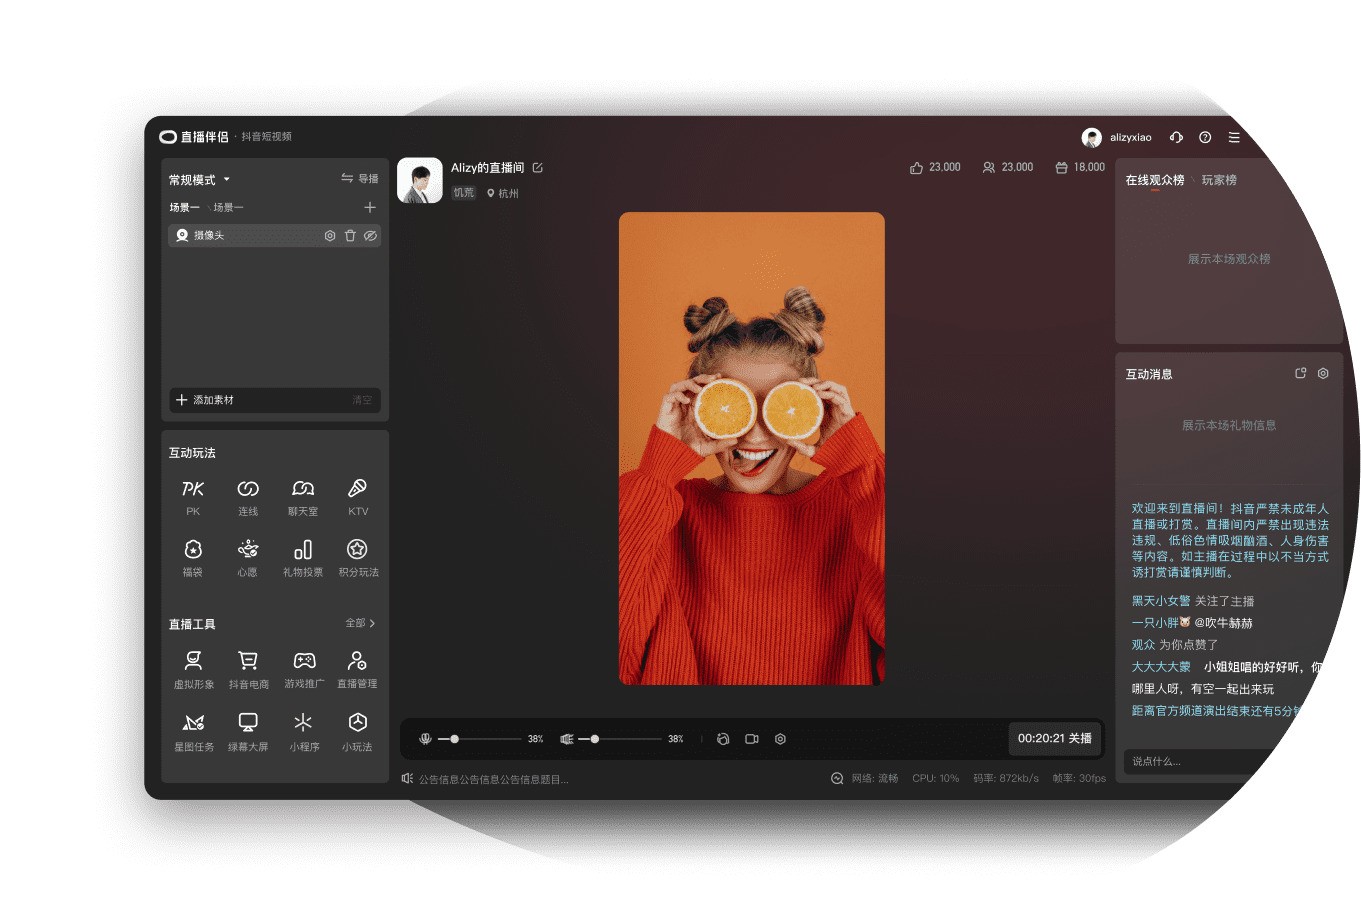The height and width of the screenshot is (913, 1361).
Task: Mute the speaker audio output icon
Action: point(567,739)
